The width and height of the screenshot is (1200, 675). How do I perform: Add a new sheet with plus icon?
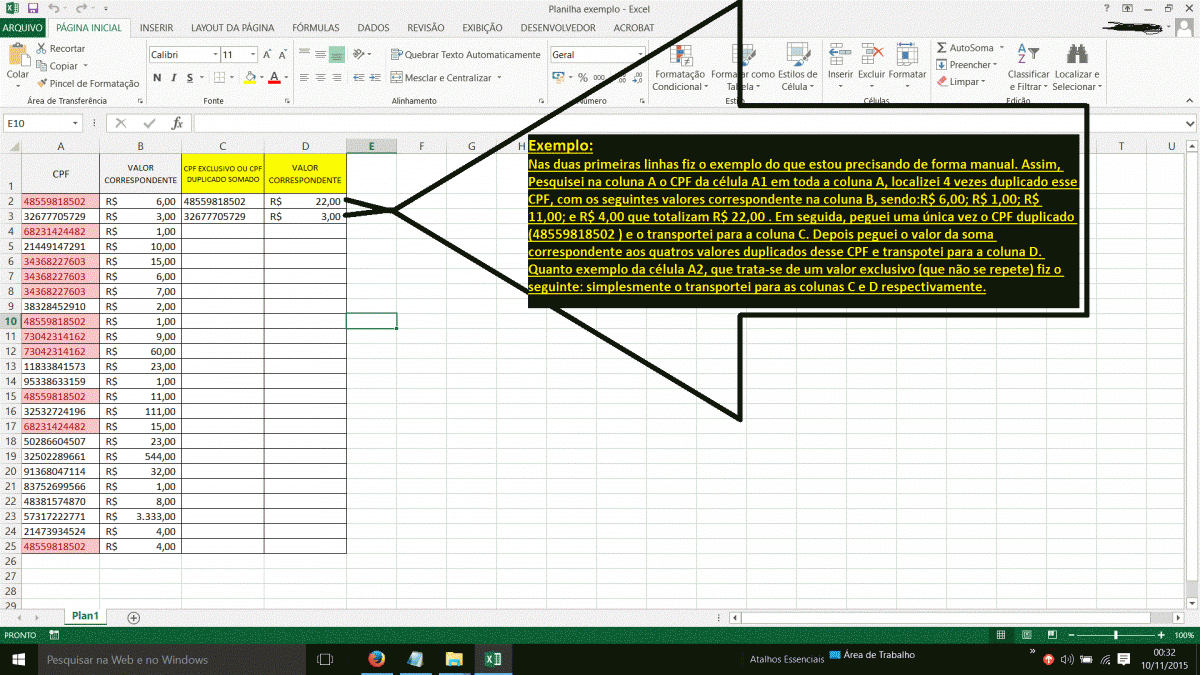[x=134, y=617]
